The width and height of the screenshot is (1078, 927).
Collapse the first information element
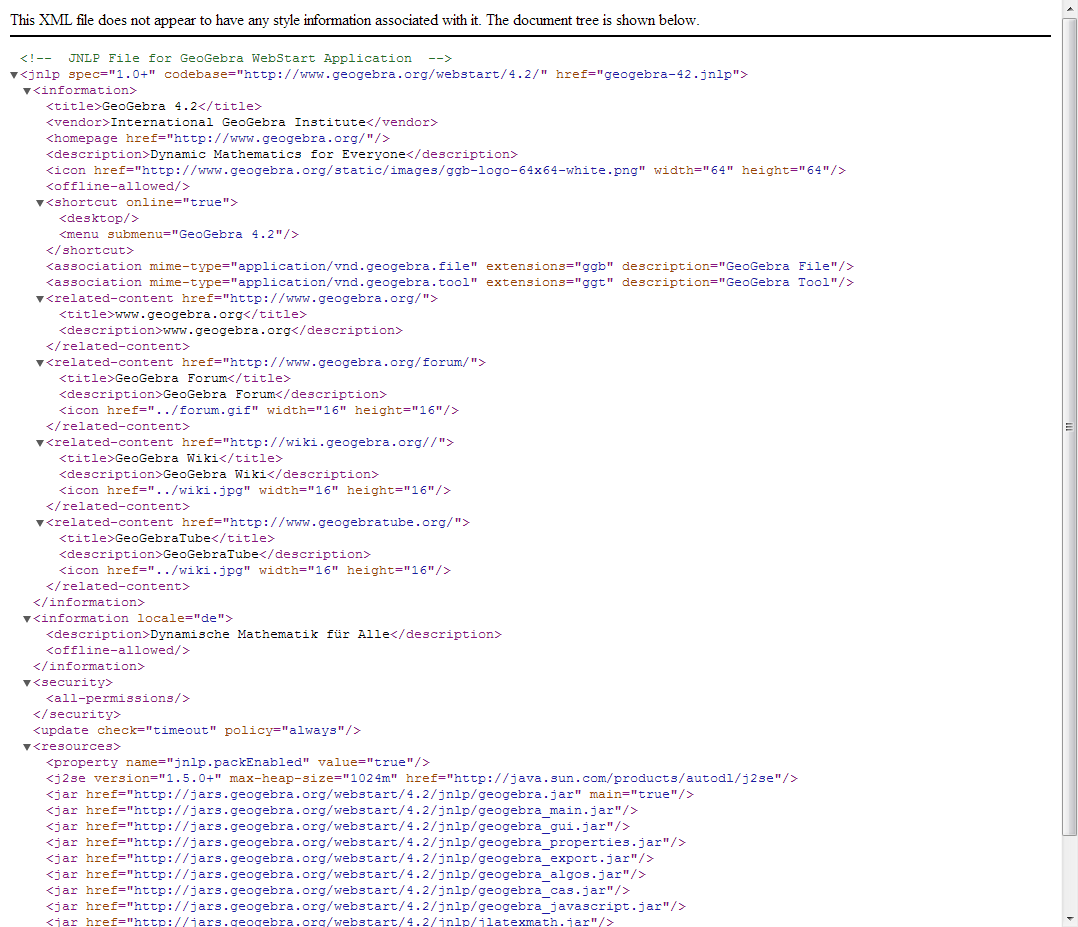[27, 91]
